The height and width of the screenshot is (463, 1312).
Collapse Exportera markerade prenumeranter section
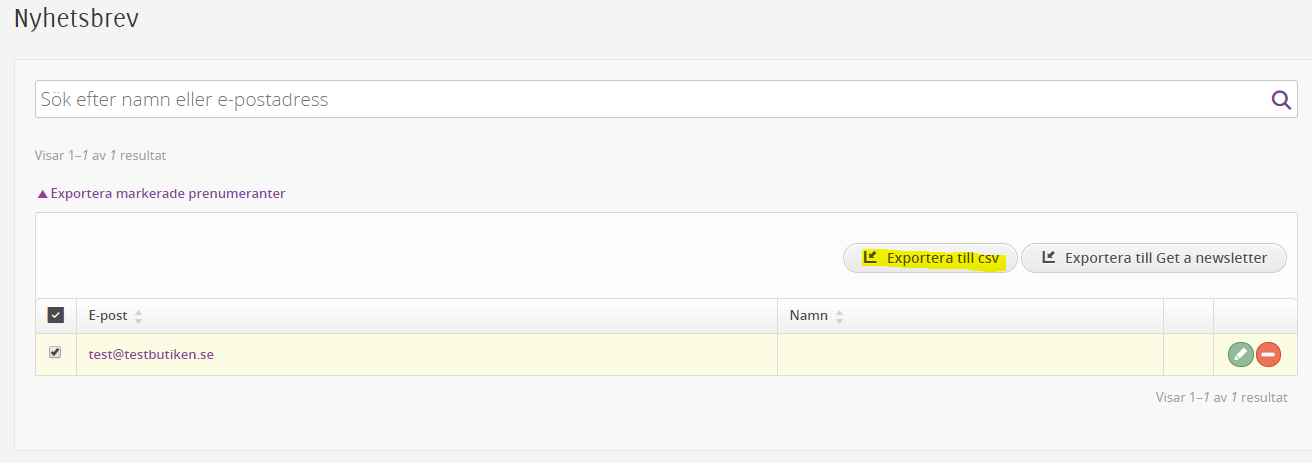(x=161, y=194)
